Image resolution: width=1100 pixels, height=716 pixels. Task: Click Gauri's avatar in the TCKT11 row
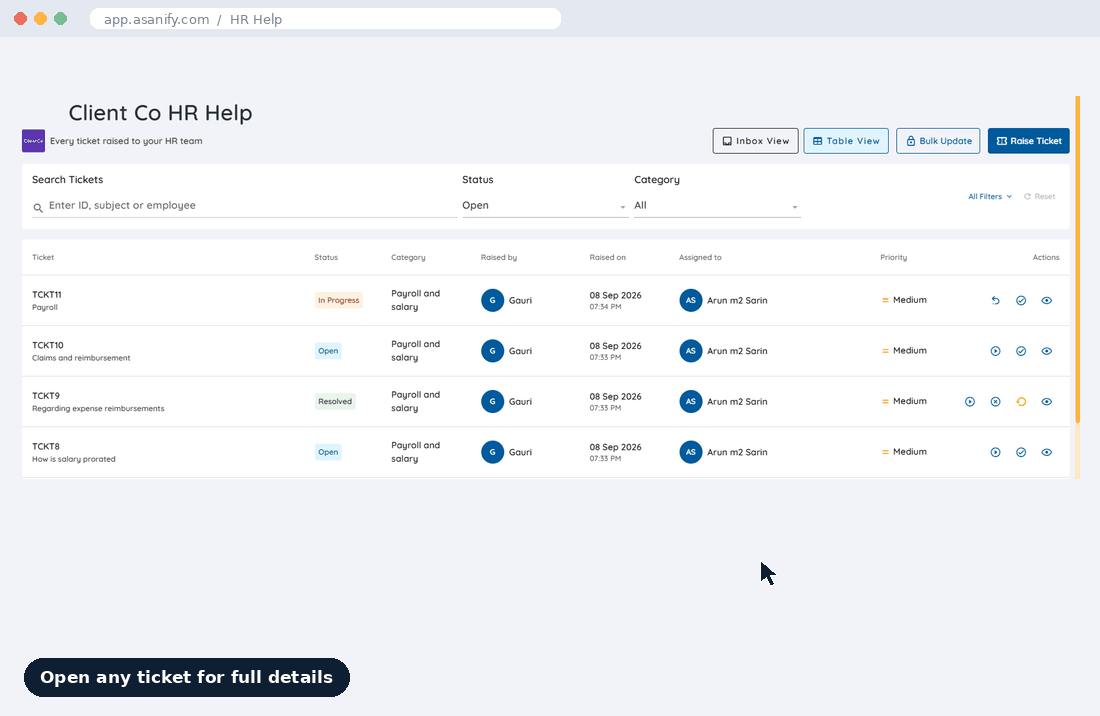click(x=492, y=300)
